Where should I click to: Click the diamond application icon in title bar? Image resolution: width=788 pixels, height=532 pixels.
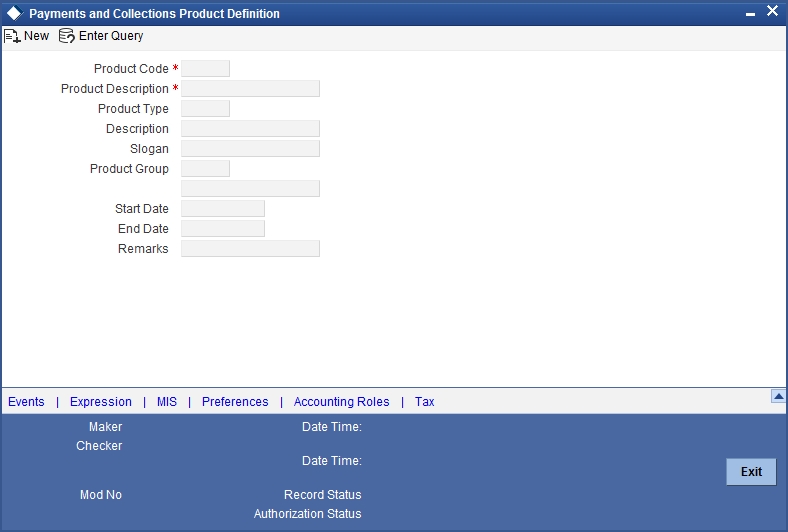coord(15,14)
